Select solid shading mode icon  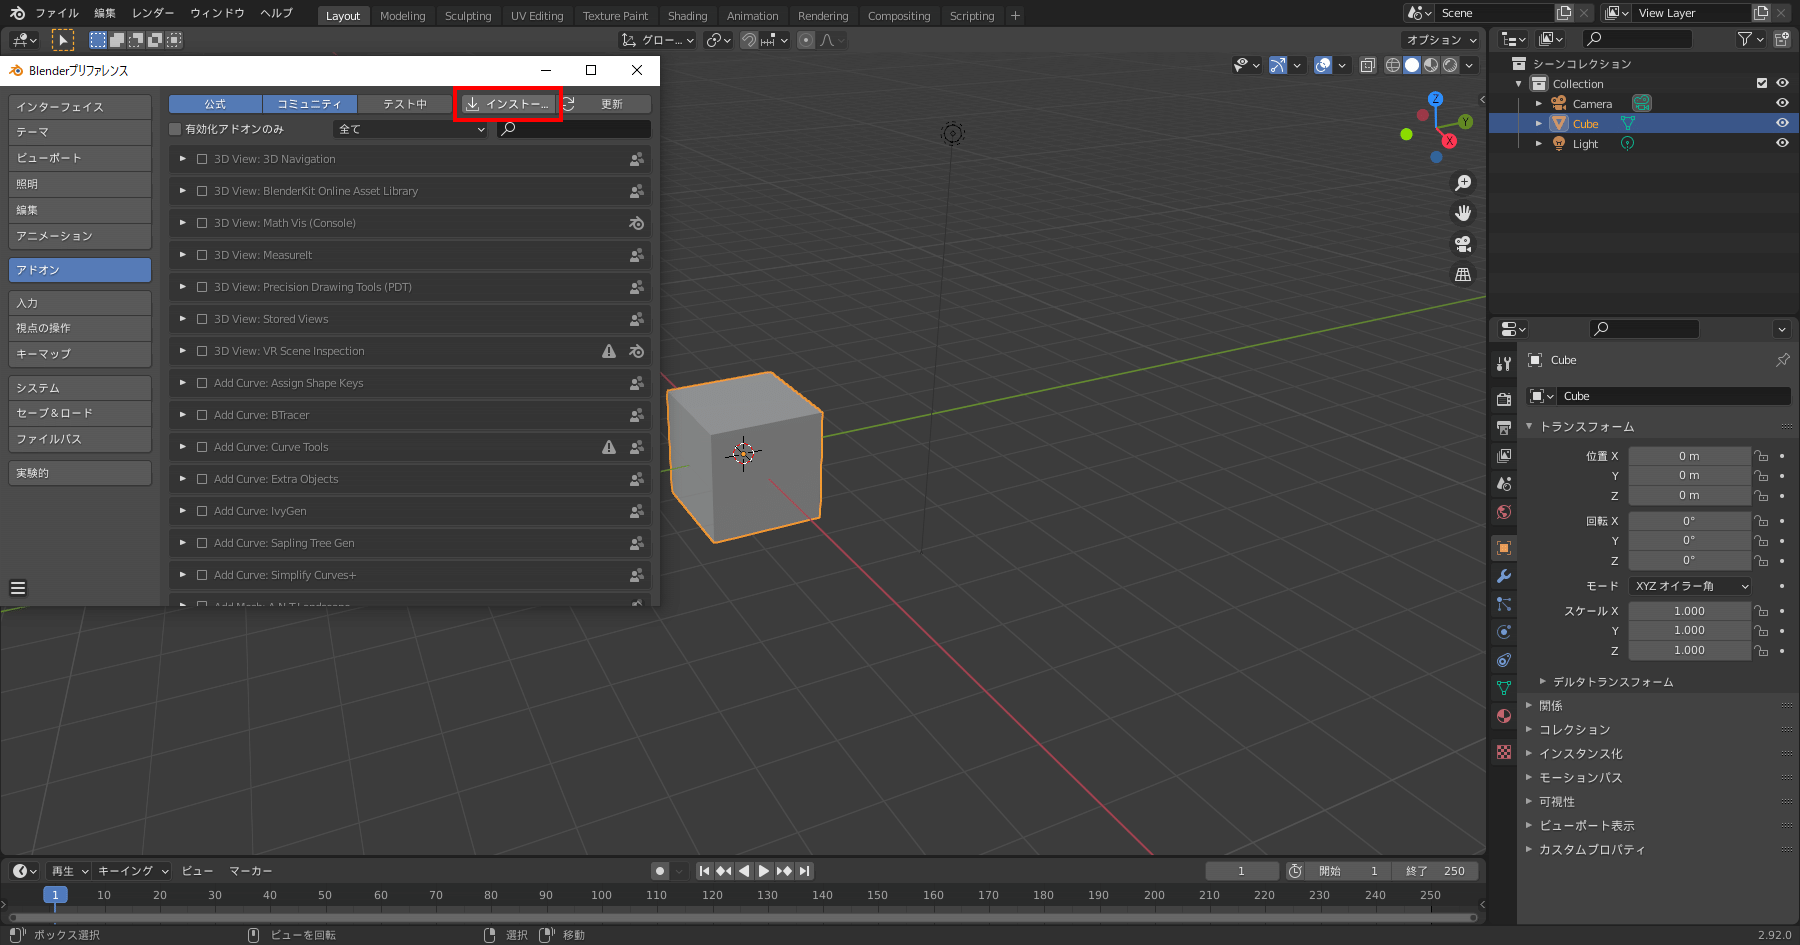(x=1412, y=65)
